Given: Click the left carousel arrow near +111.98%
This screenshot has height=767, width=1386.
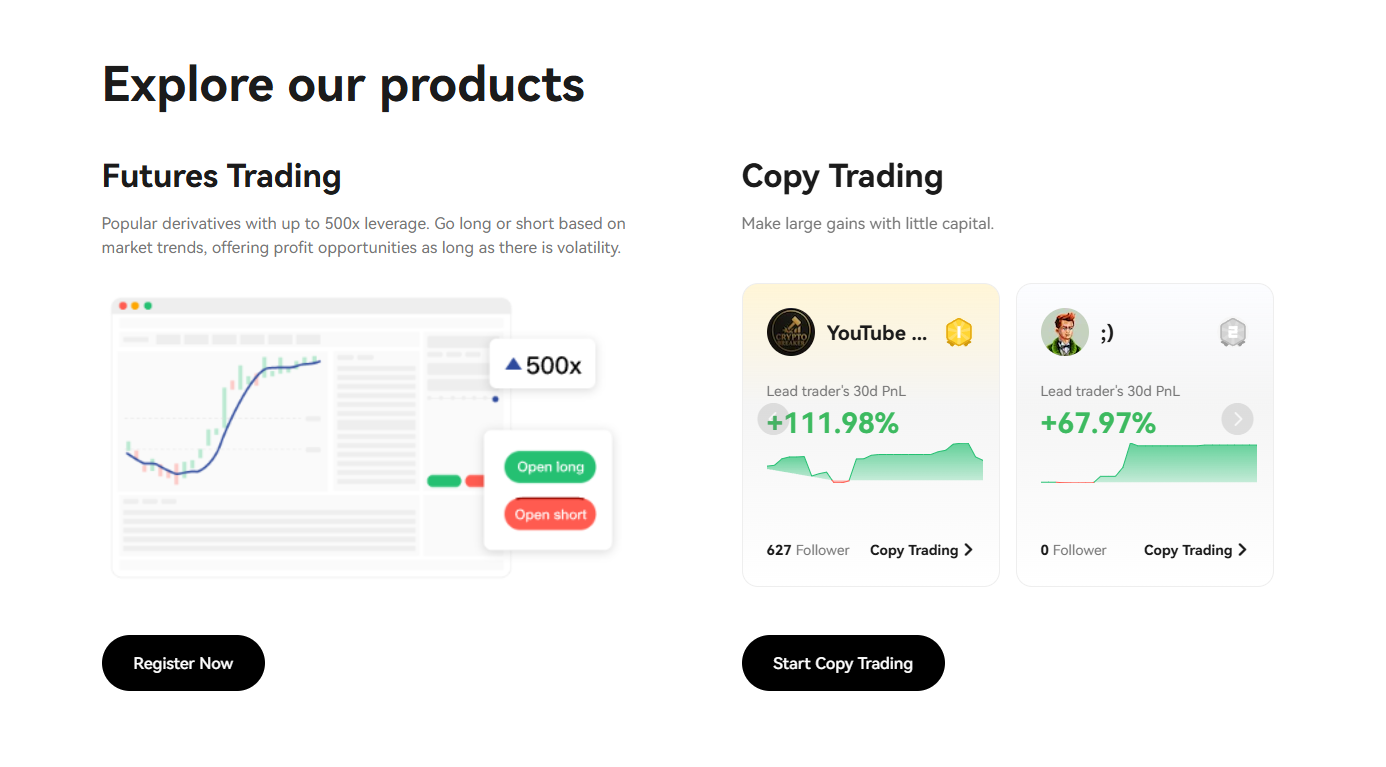Looking at the screenshot, I should coord(773,419).
